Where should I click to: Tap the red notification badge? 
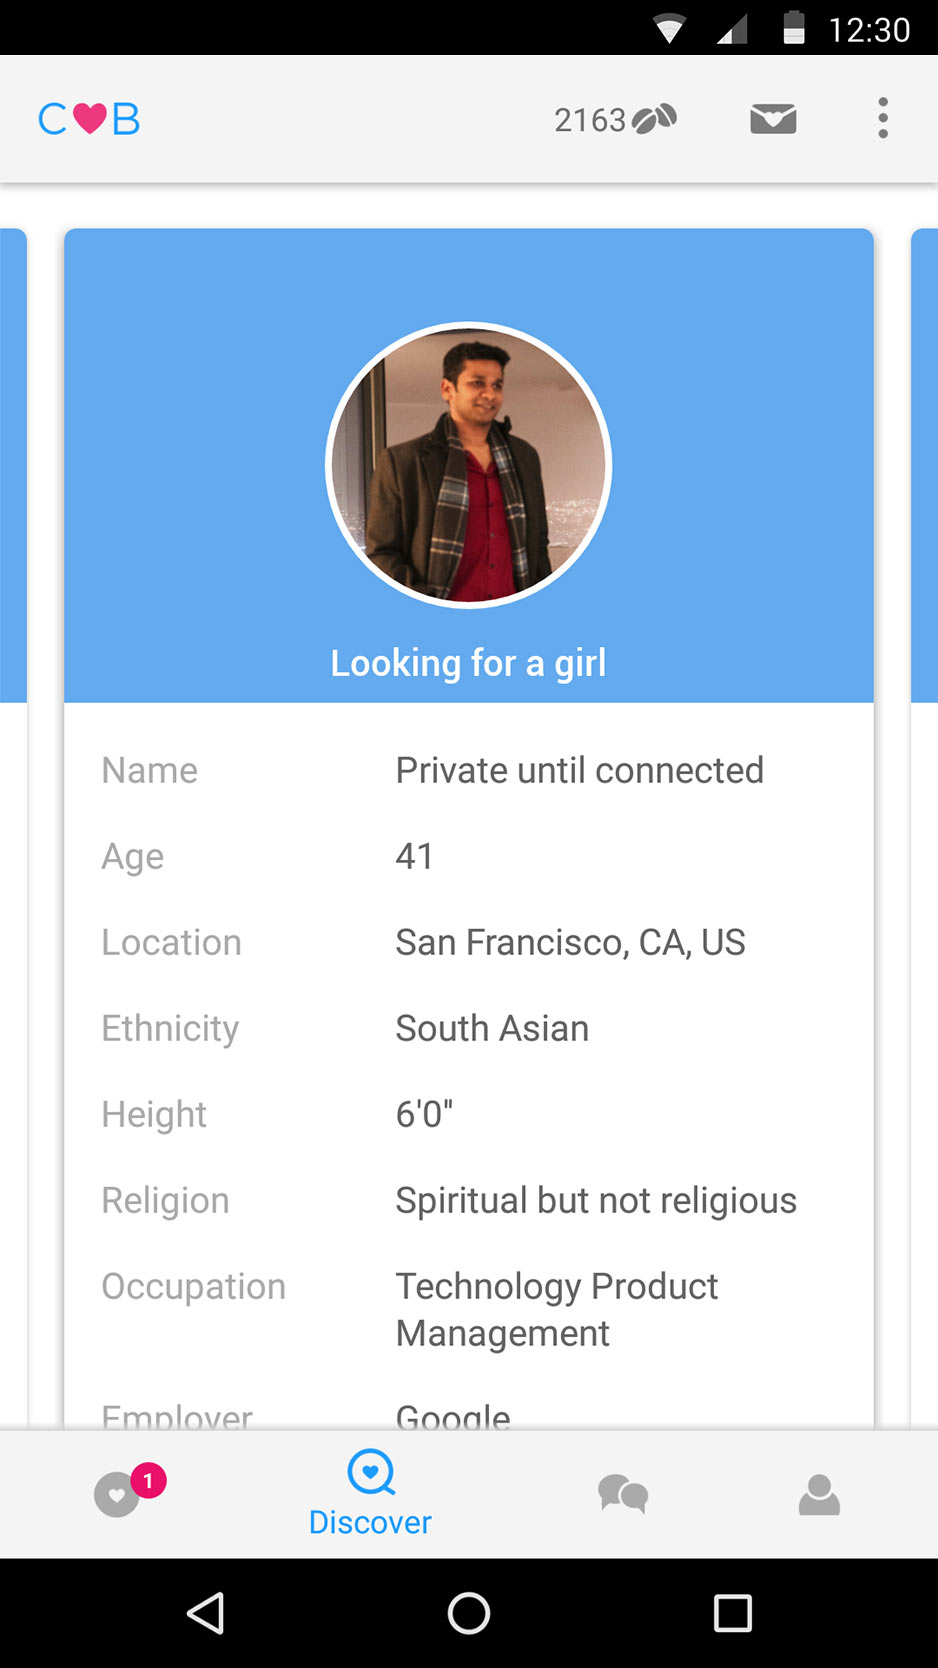pos(148,1480)
